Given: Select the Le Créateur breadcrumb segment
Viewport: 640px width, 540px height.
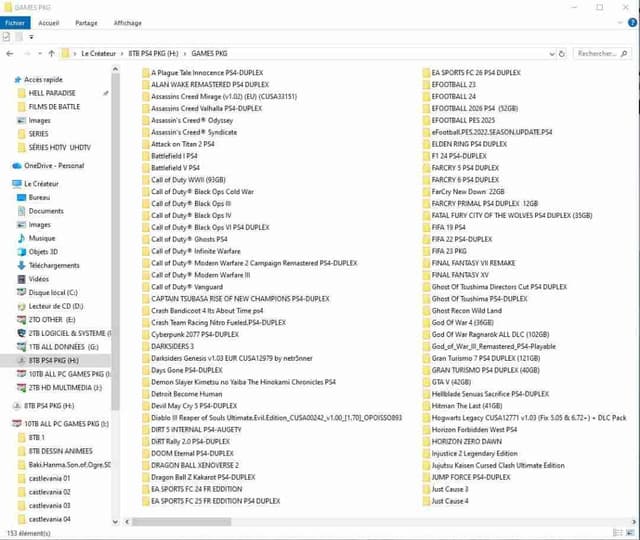Looking at the screenshot, I should (x=98, y=53).
